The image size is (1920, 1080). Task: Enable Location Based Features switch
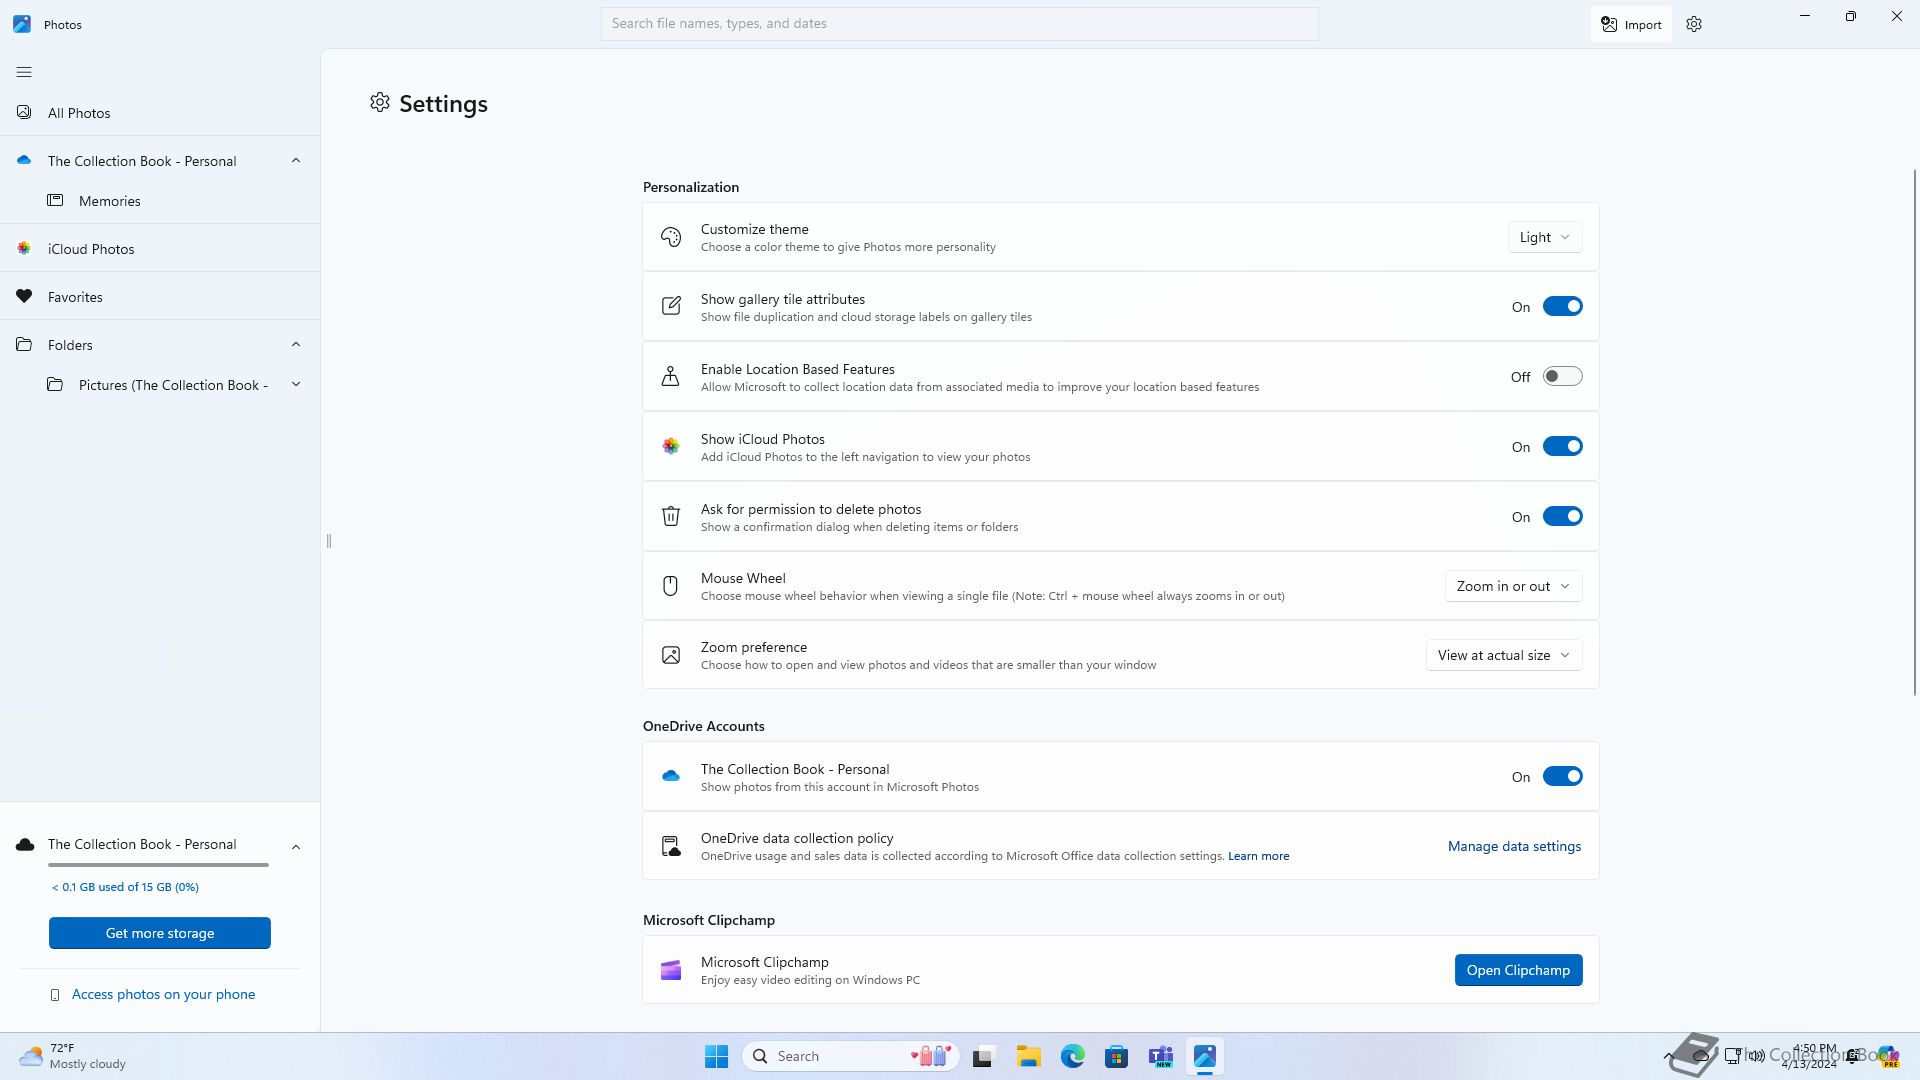(x=1562, y=377)
